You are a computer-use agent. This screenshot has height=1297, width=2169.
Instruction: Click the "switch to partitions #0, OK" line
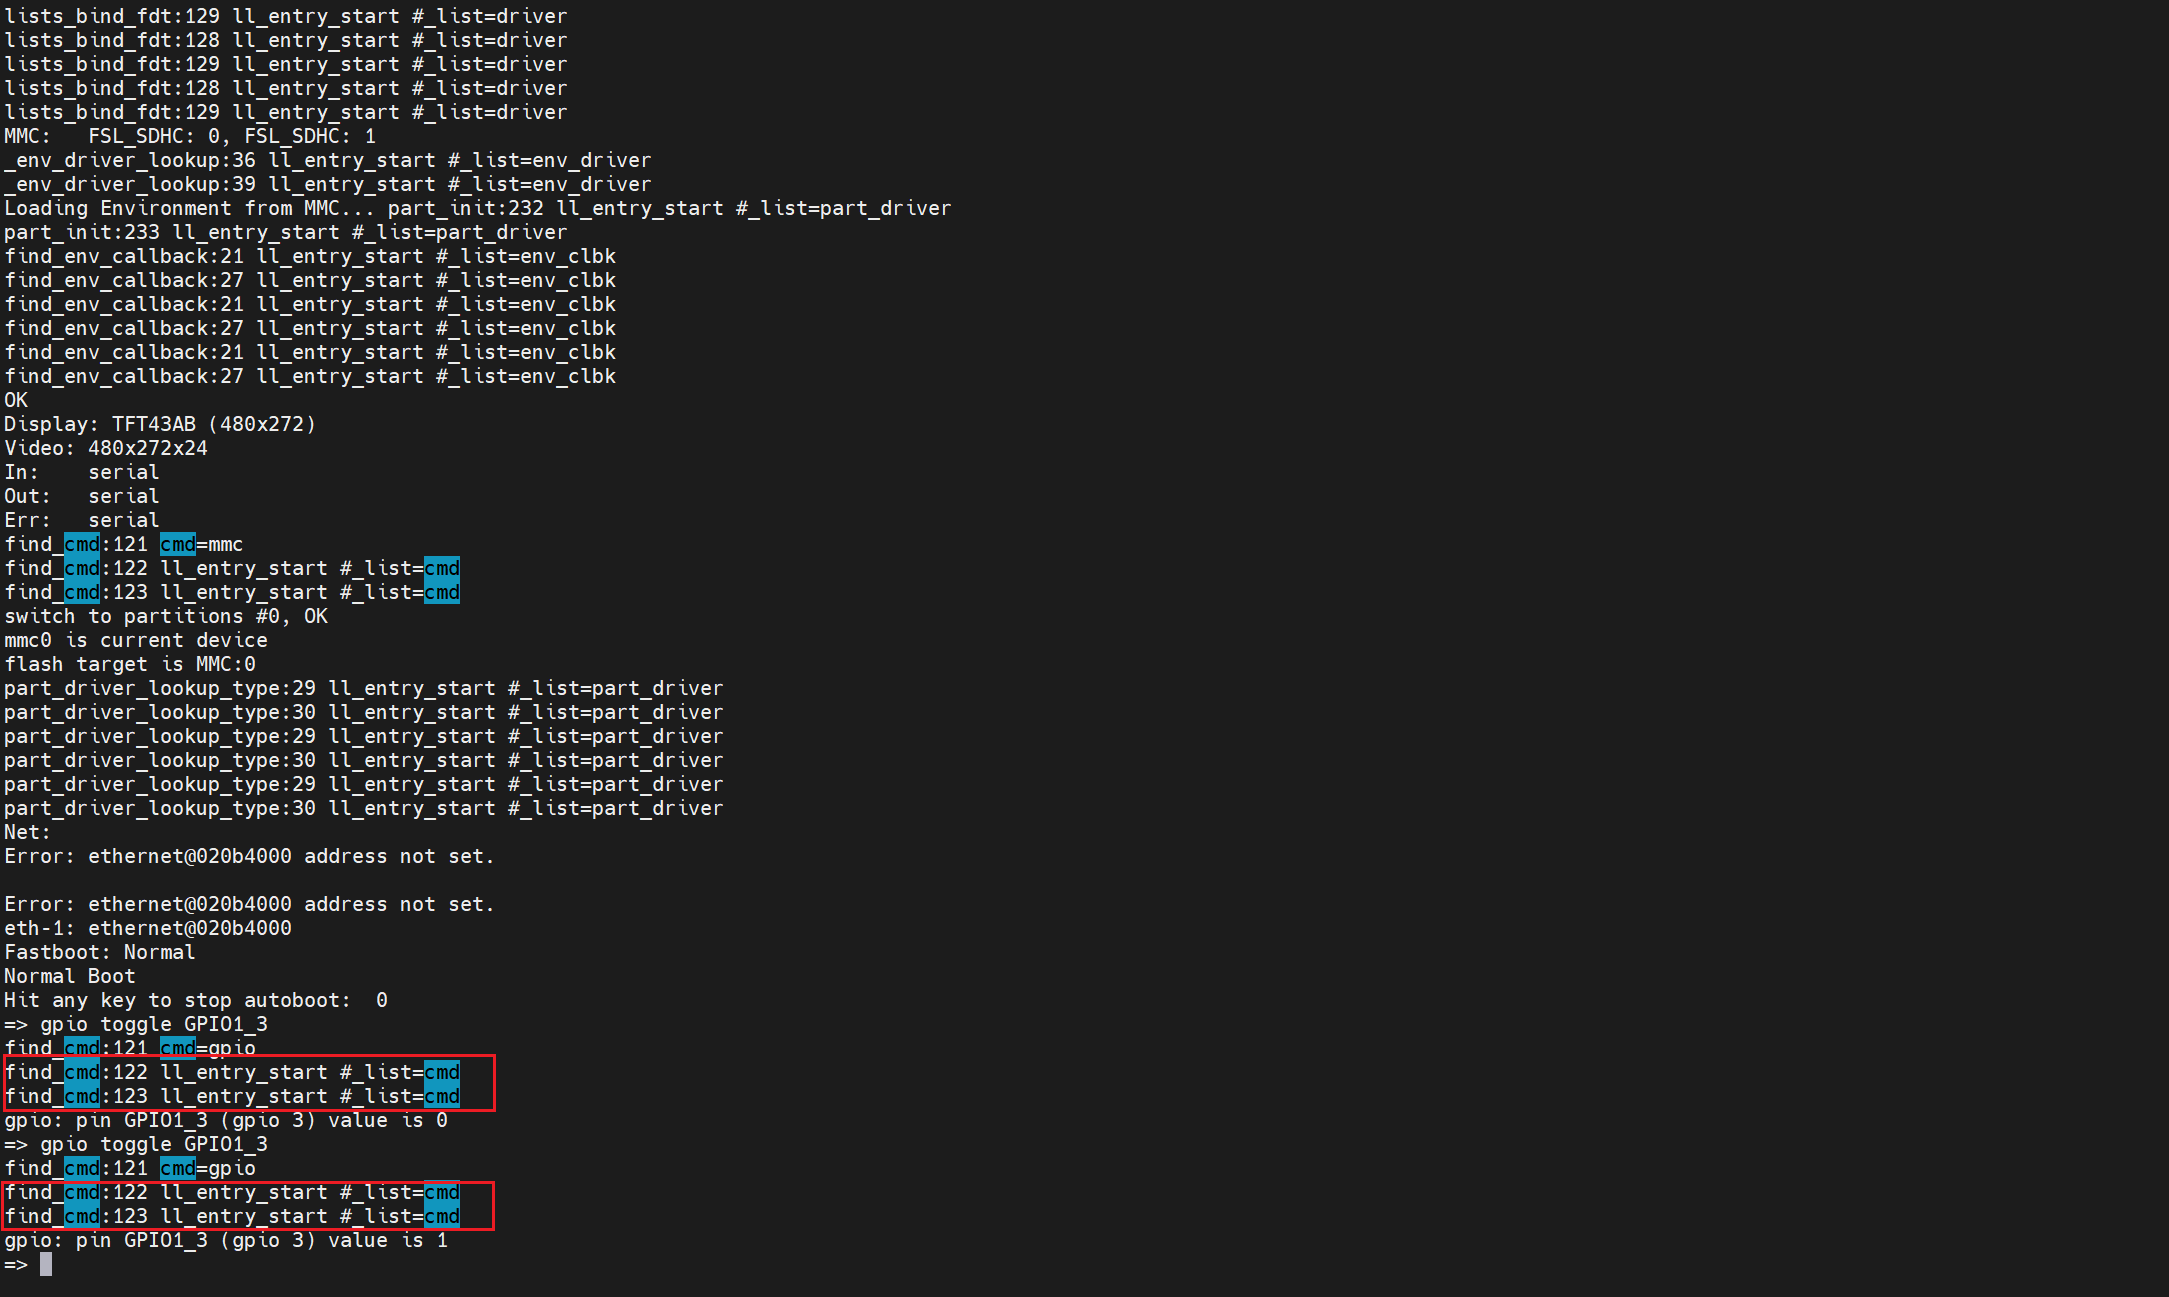click(x=166, y=617)
